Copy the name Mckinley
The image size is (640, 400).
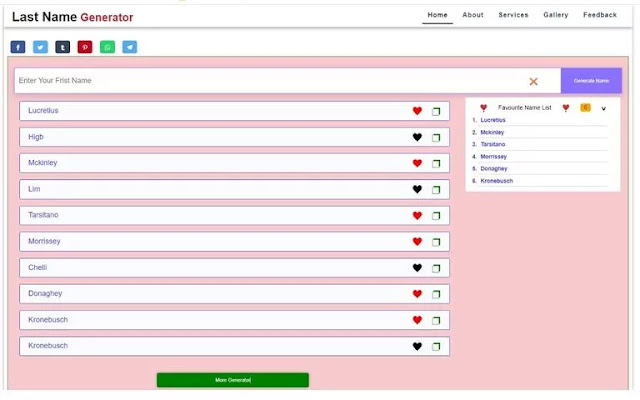pos(436,164)
